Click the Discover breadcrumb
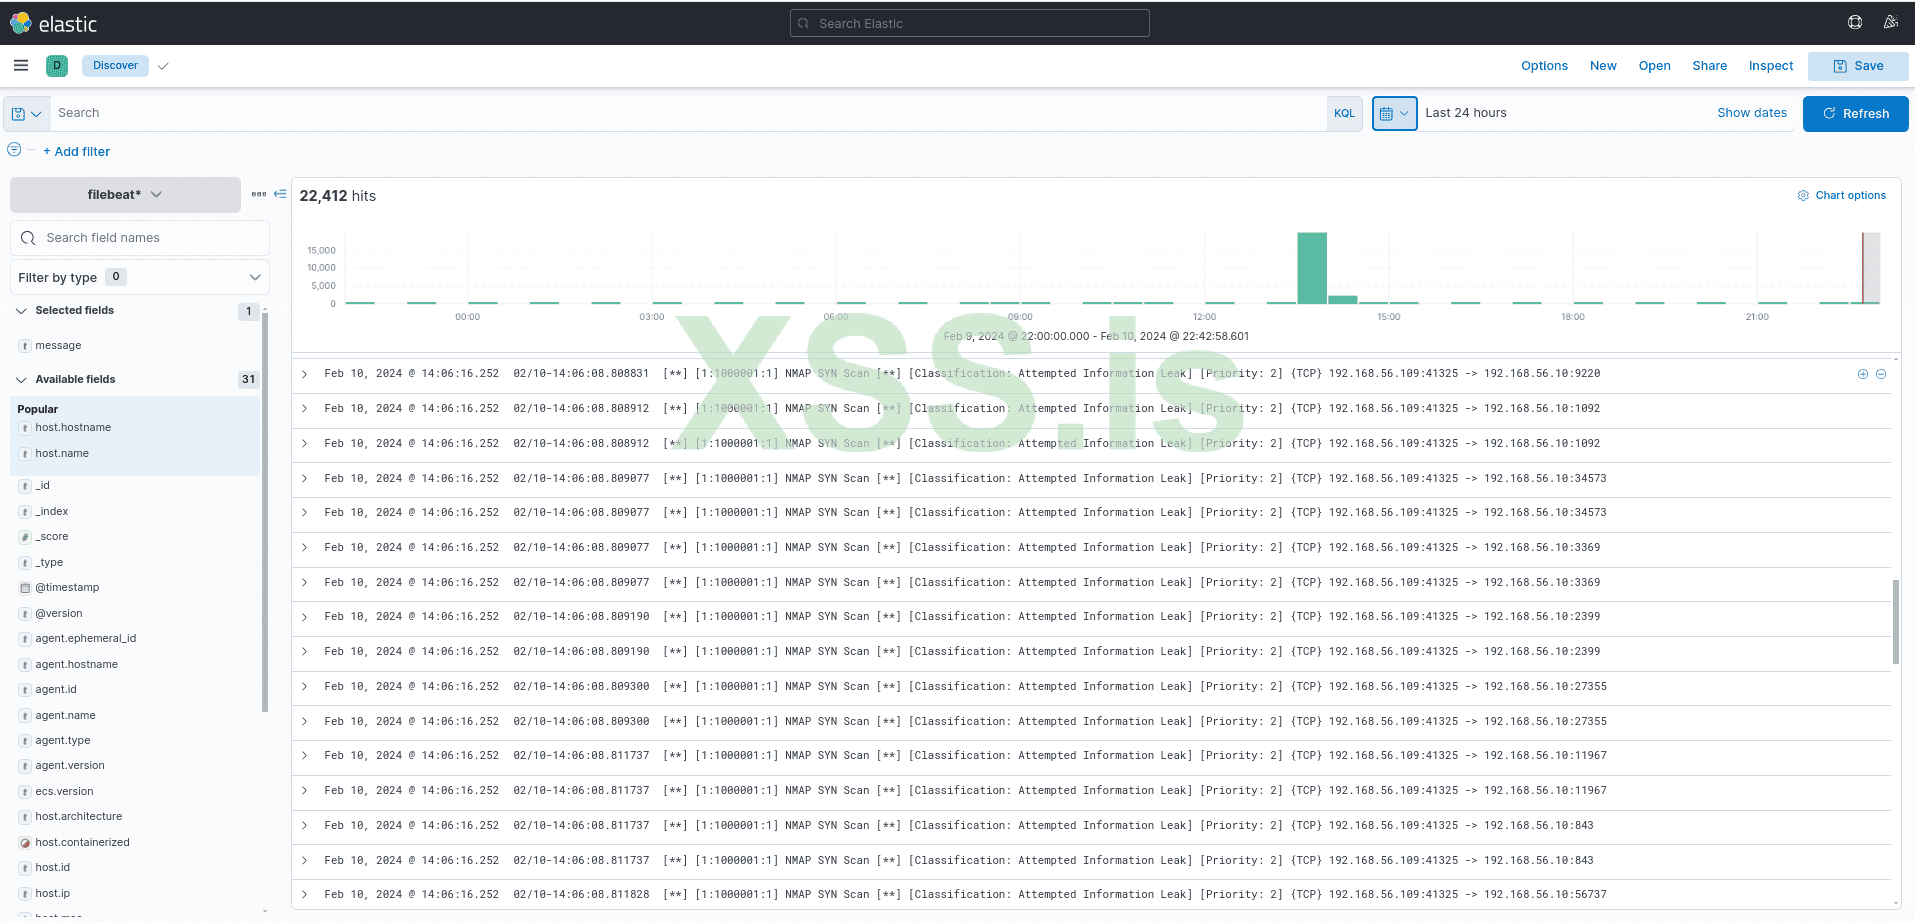This screenshot has height=922, width=1915. point(115,66)
